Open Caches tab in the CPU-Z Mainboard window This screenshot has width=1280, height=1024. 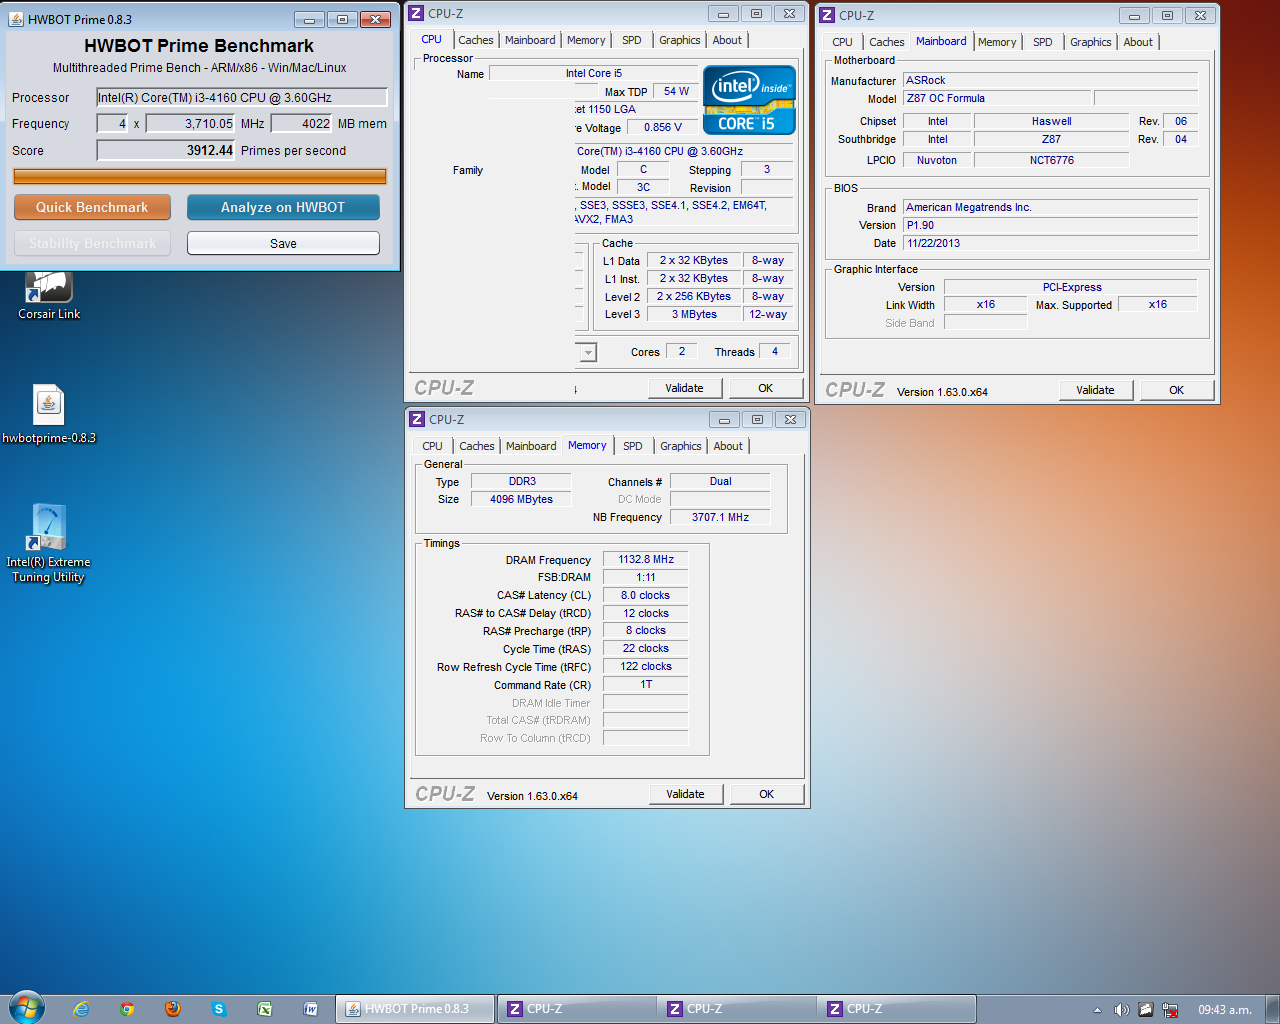(x=887, y=42)
